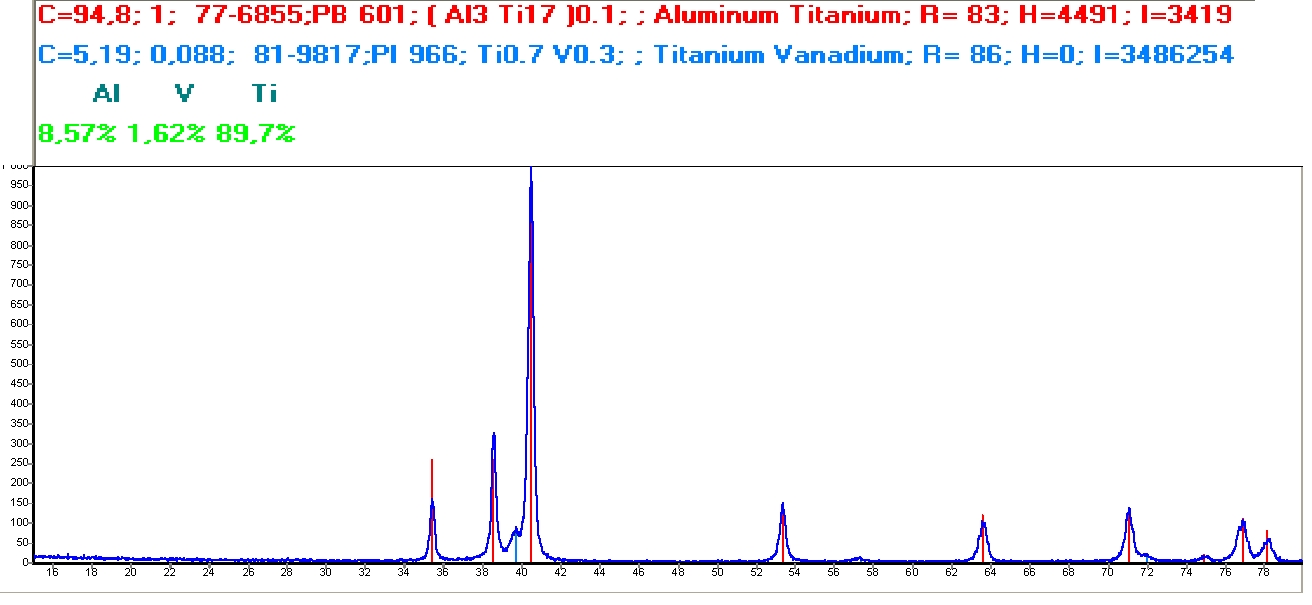Click the 20 tick label on the angle axis

coord(130,572)
